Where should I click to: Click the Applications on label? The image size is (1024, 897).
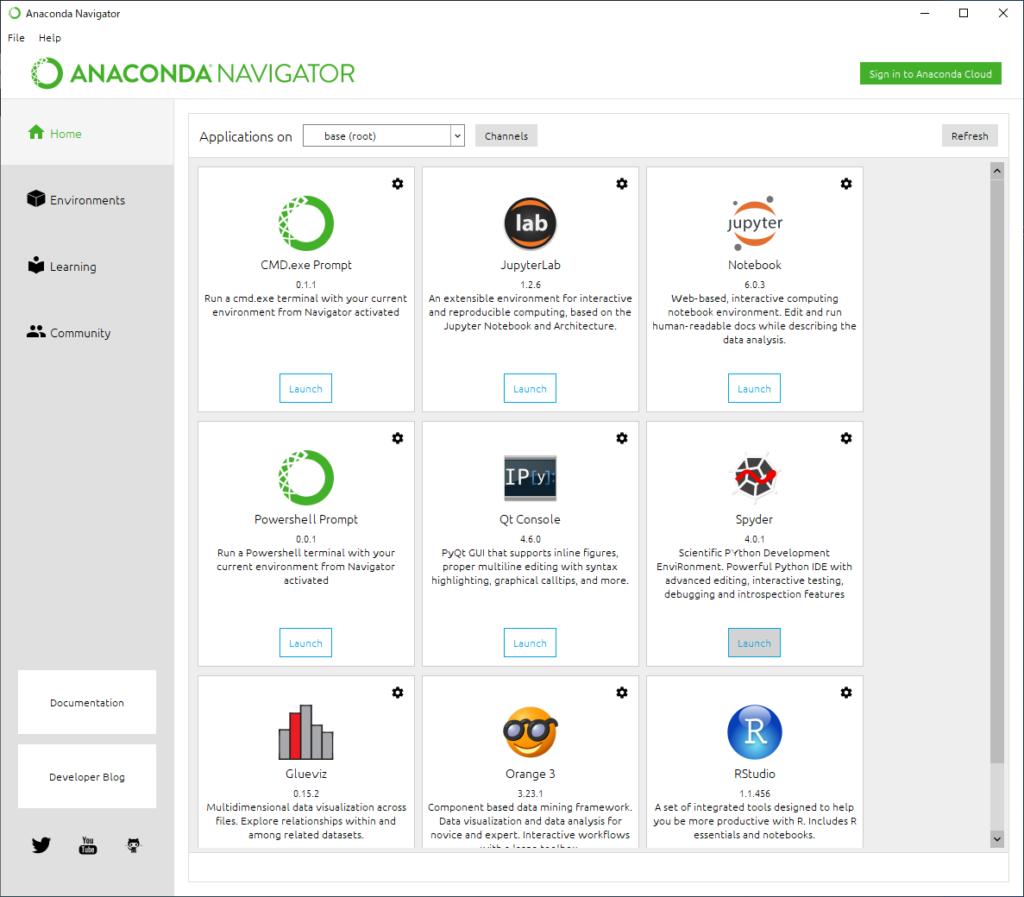coord(246,136)
